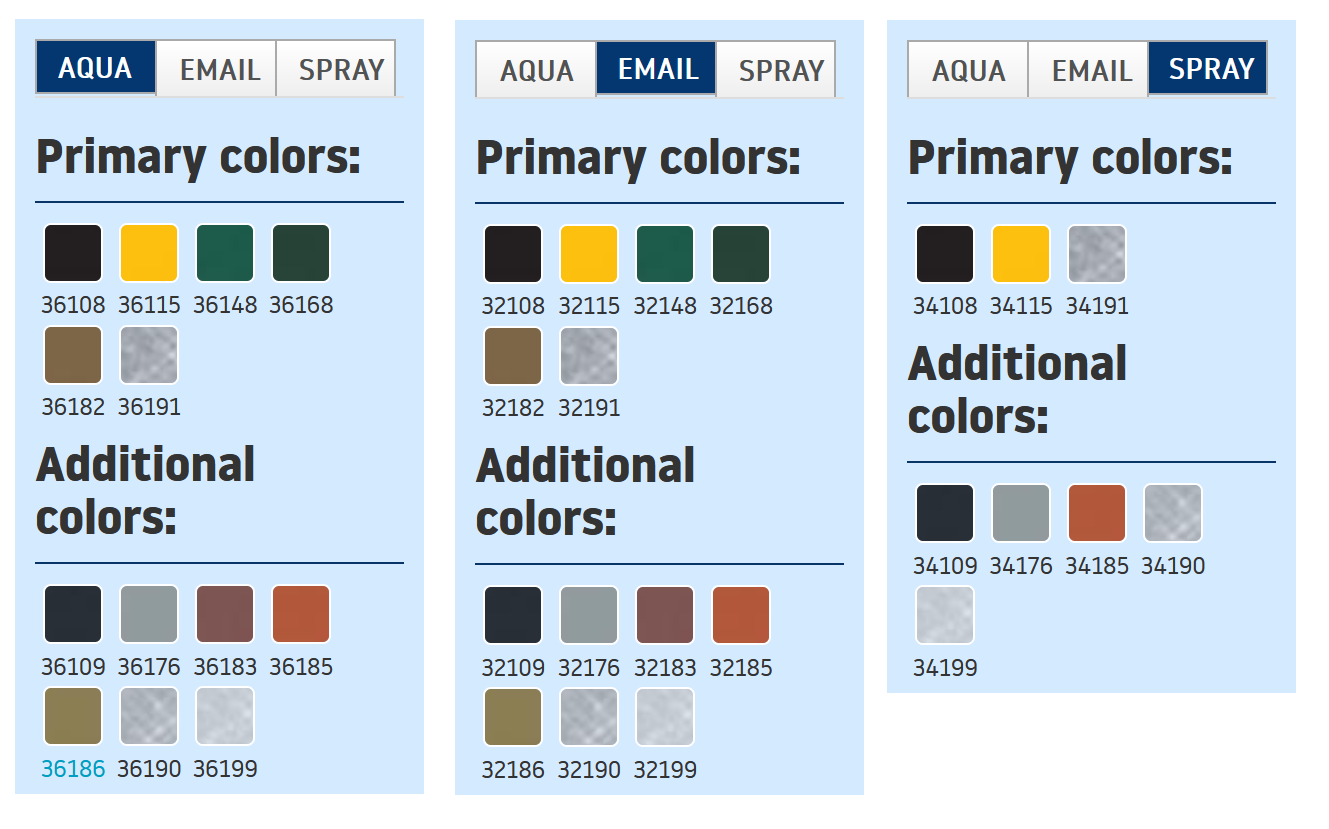The image size is (1329, 829).
Task: Select black swatch 36108
Action: (73, 254)
